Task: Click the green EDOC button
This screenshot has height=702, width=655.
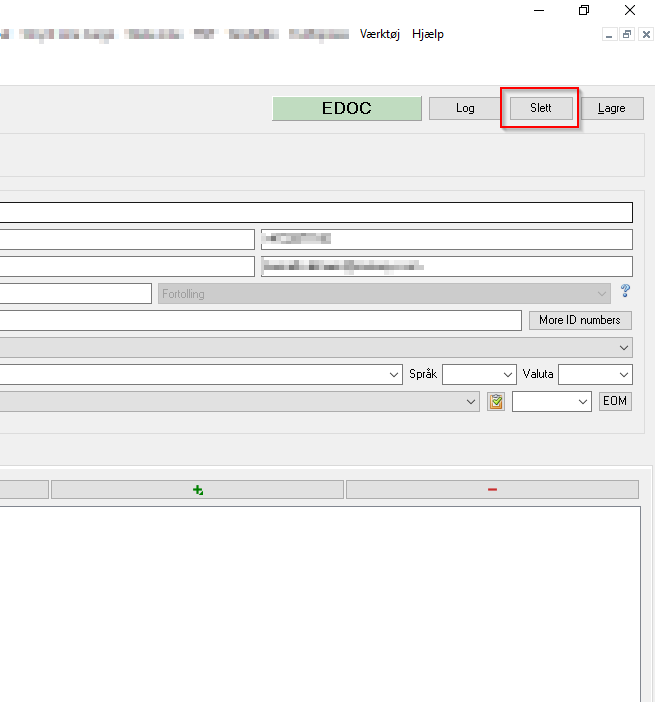Action: 346,108
